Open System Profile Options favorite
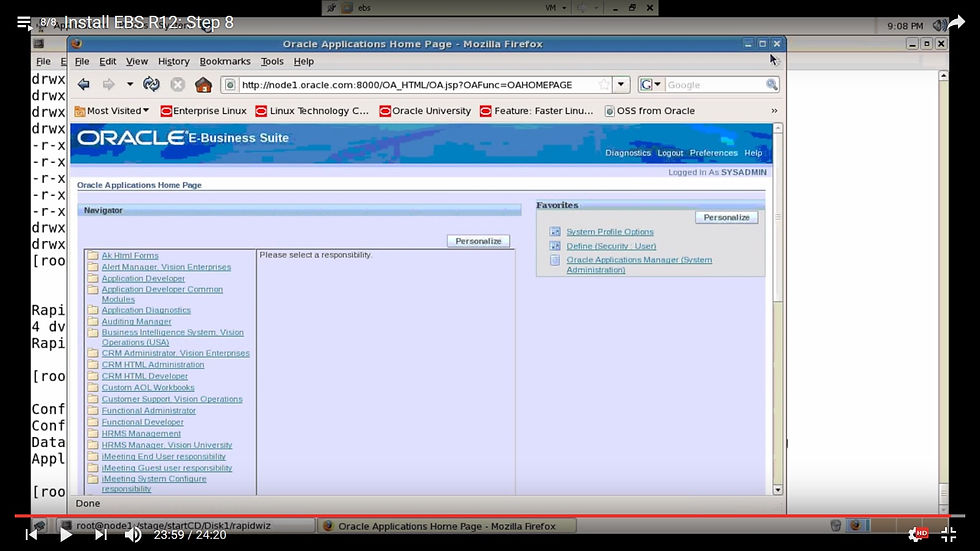The image size is (980, 551). click(x=610, y=232)
